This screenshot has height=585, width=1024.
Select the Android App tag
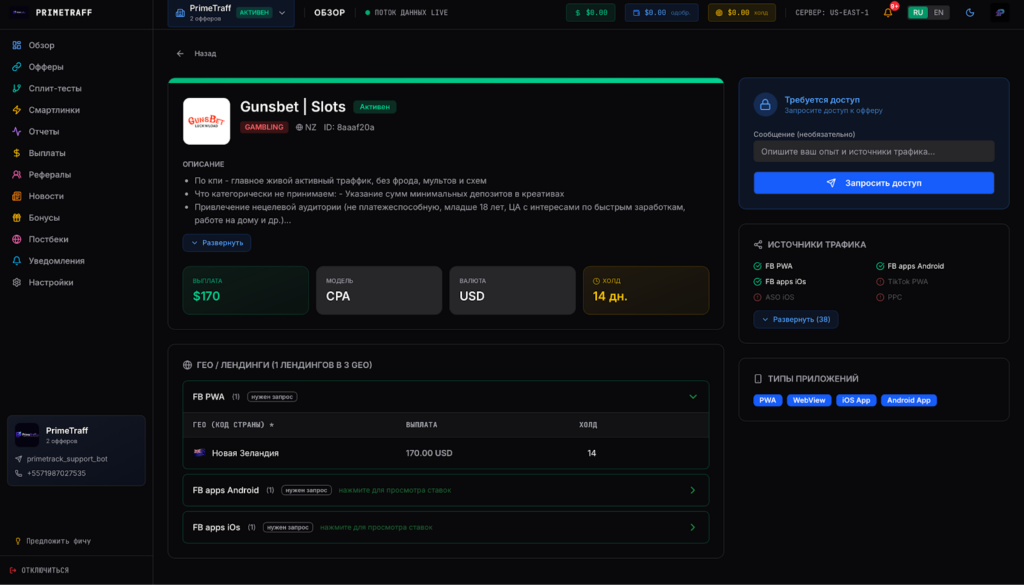coord(908,400)
